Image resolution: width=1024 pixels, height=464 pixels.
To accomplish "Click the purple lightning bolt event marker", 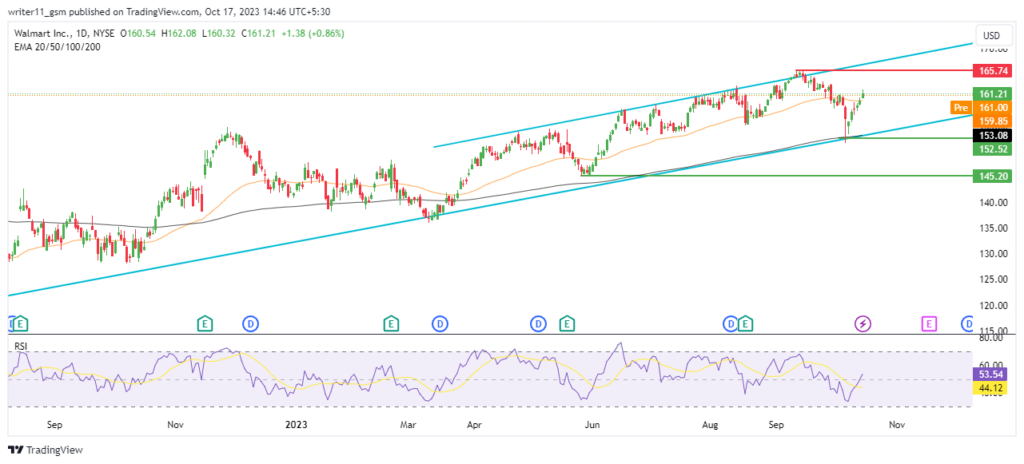I will pos(863,323).
